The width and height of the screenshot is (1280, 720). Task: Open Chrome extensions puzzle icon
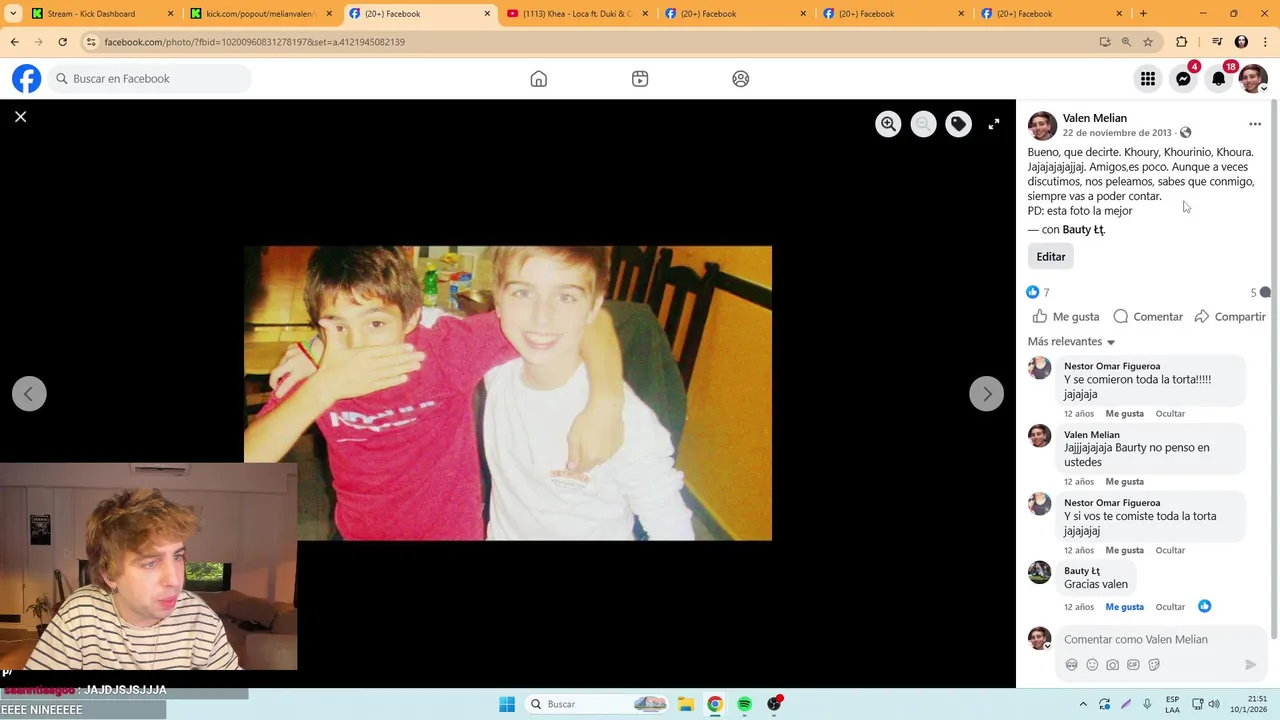pyautogui.click(x=1182, y=42)
